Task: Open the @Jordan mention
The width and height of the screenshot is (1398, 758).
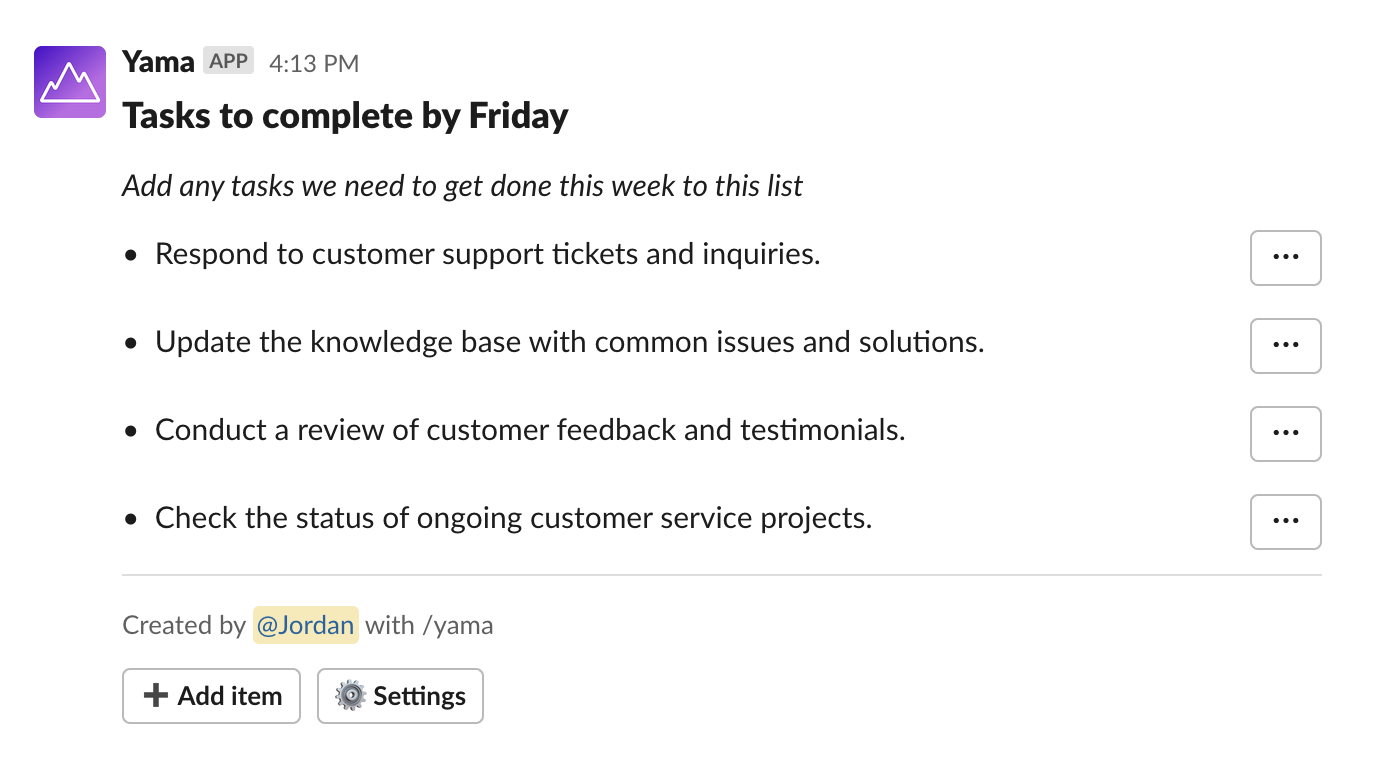Action: tap(305, 625)
